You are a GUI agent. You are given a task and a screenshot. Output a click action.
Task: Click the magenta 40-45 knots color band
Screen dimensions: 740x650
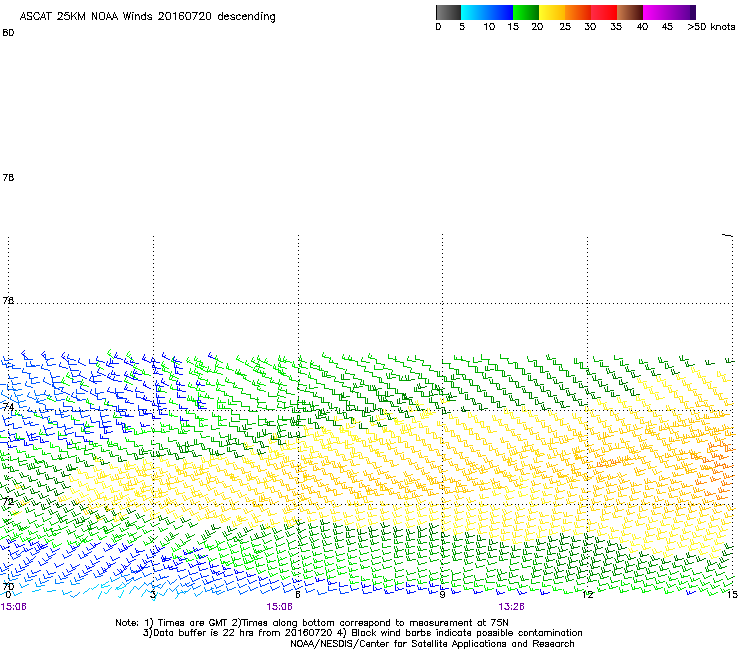point(656,12)
